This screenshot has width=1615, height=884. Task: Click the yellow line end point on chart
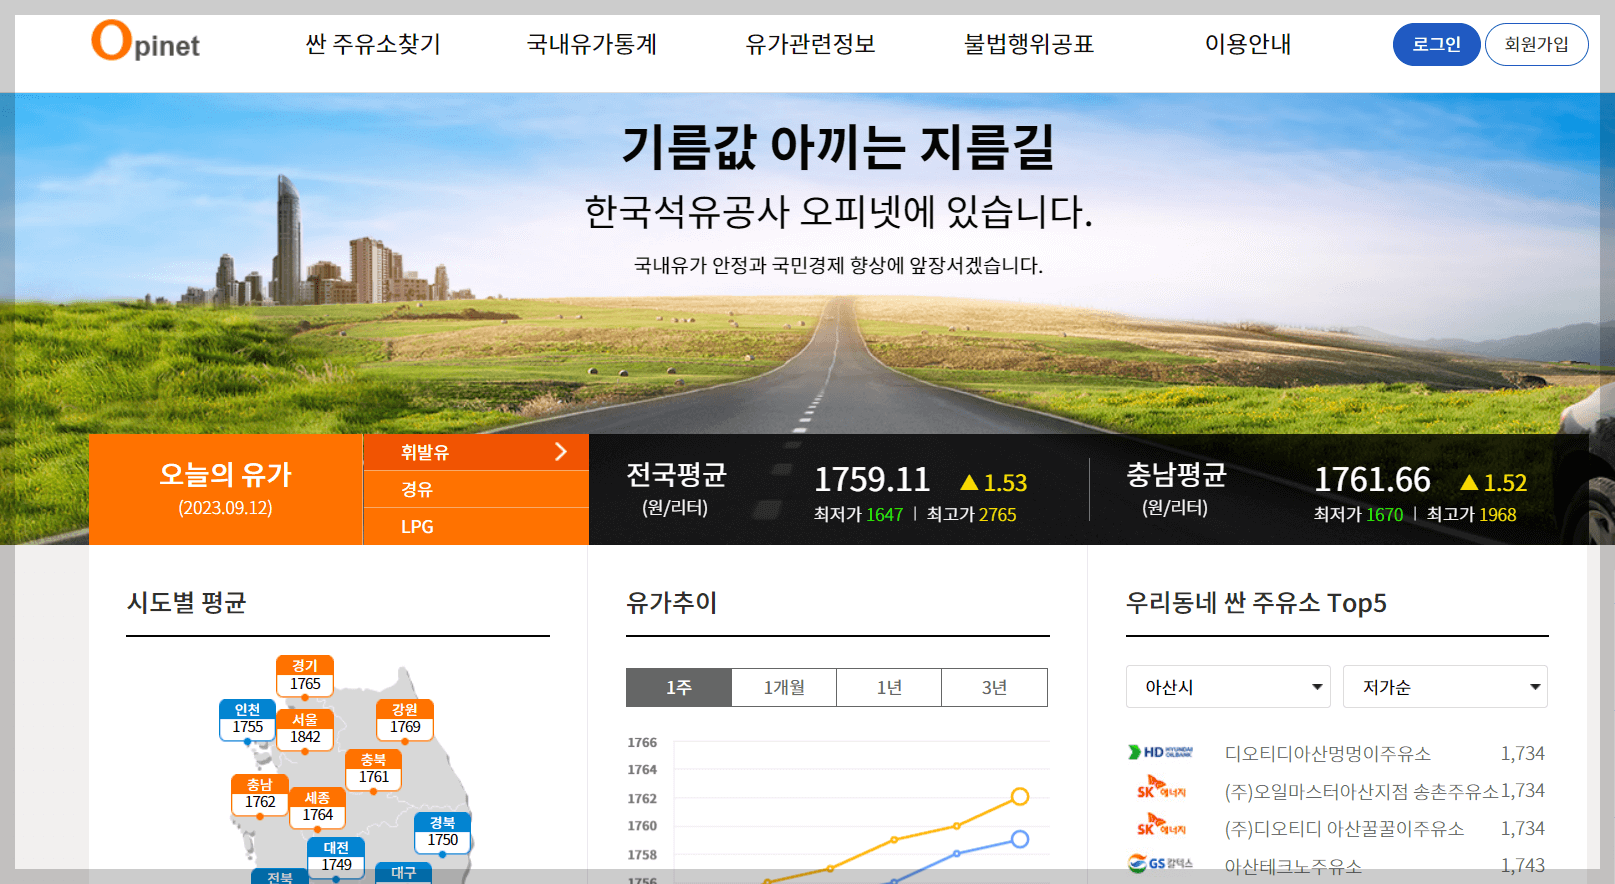click(1019, 796)
